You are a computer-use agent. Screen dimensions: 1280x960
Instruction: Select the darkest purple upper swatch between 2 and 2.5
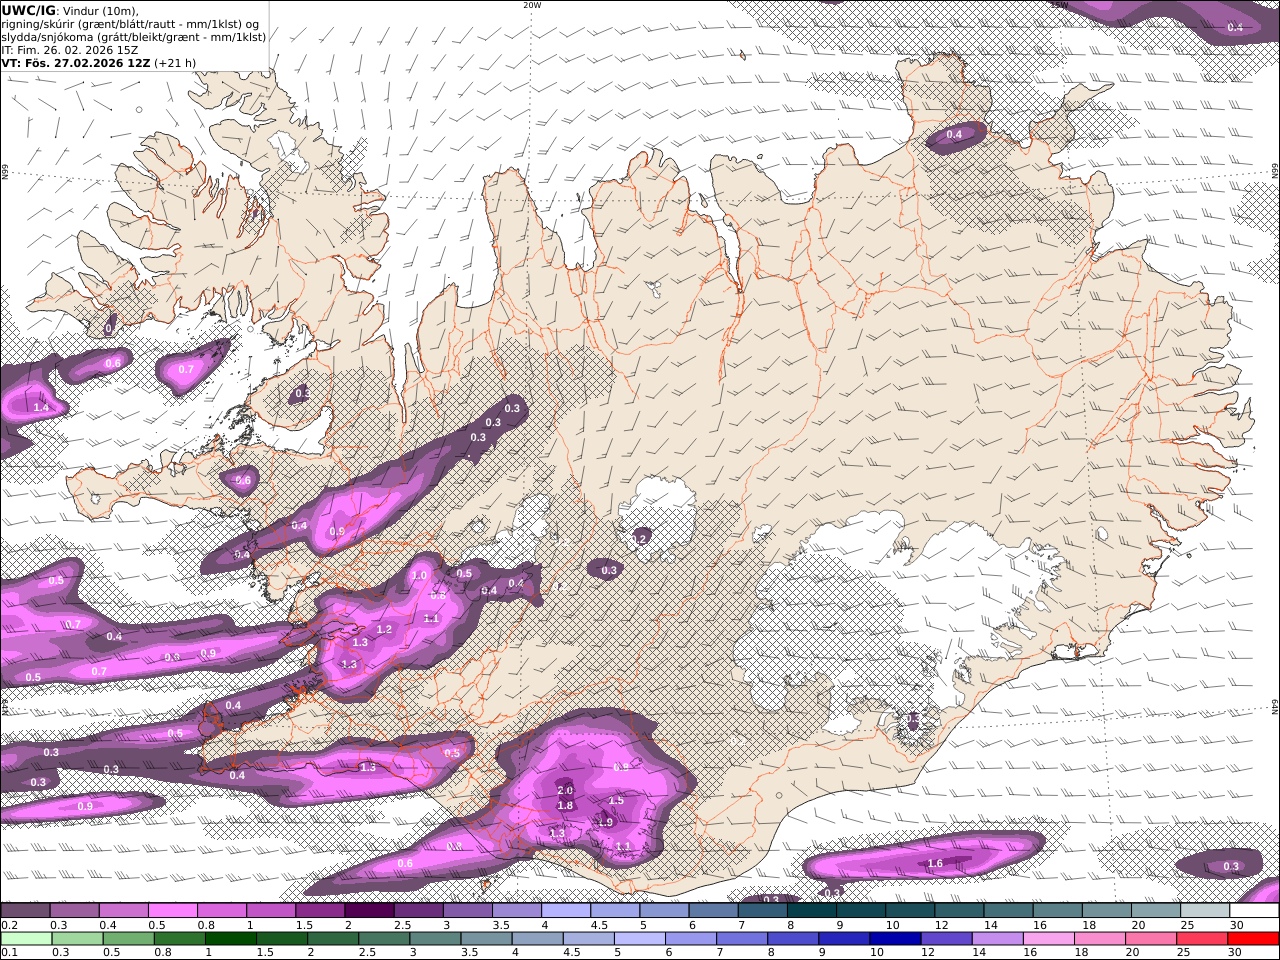(x=369, y=911)
